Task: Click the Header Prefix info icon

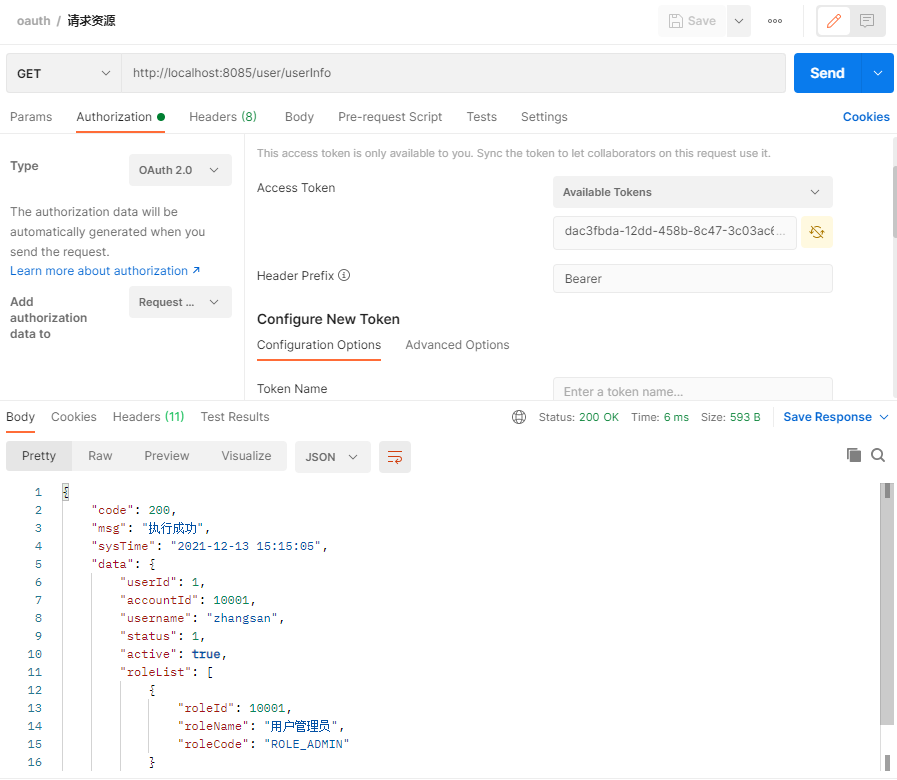Action: (x=344, y=275)
